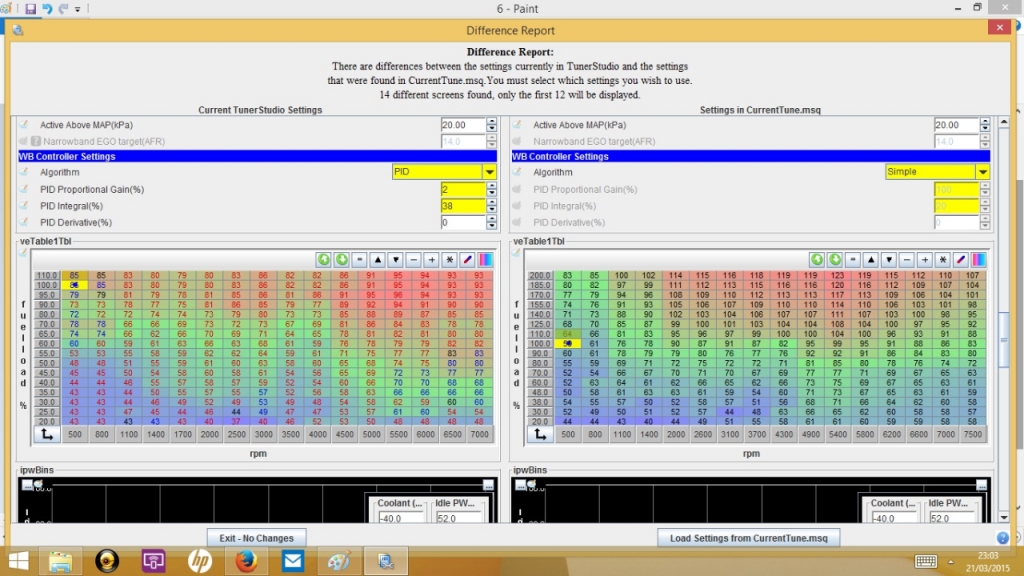Open File Explorer from the taskbar
This screenshot has width=1024, height=576.
[60, 561]
